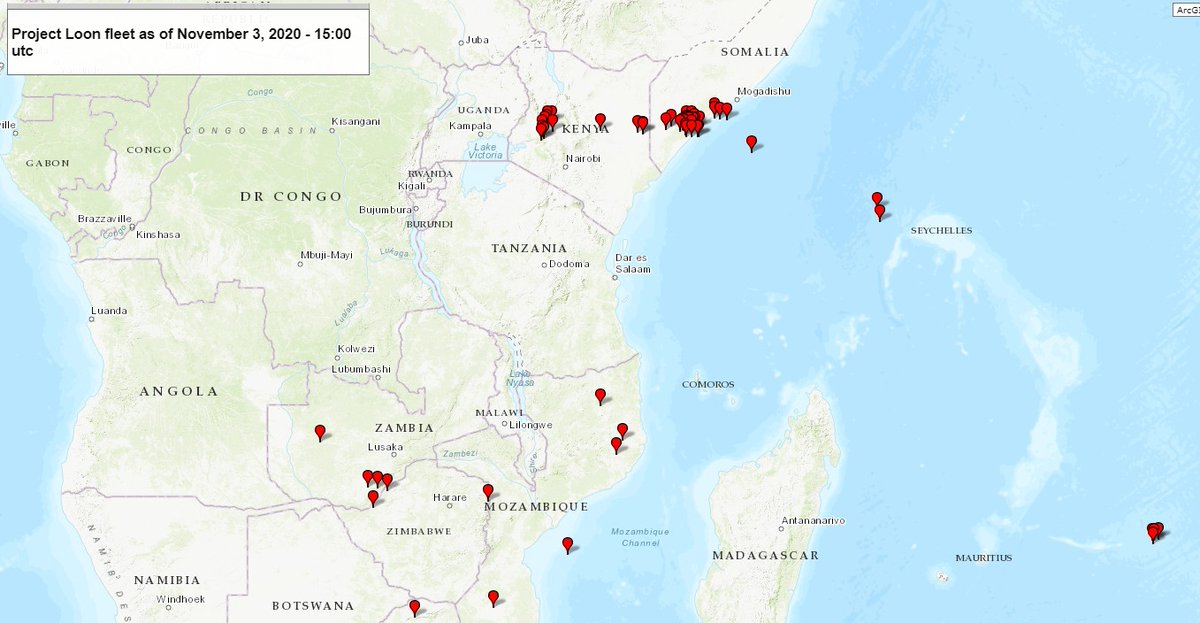Click the single marker in central Kenya above Nairobi
This screenshot has width=1200, height=623.
[x=600, y=120]
